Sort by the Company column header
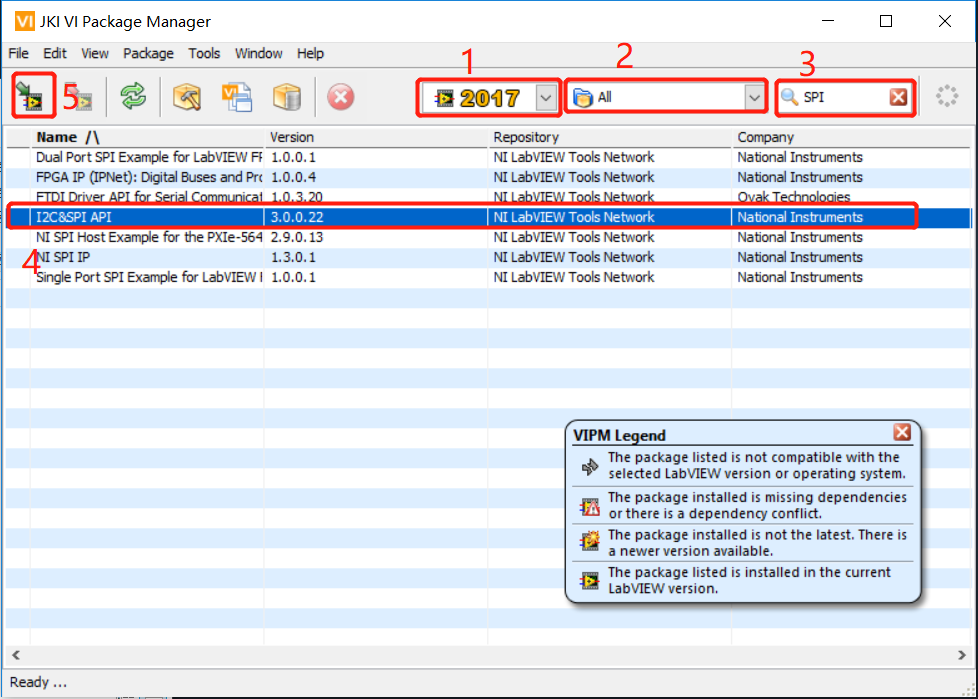The height and width of the screenshot is (699, 978). coord(851,137)
